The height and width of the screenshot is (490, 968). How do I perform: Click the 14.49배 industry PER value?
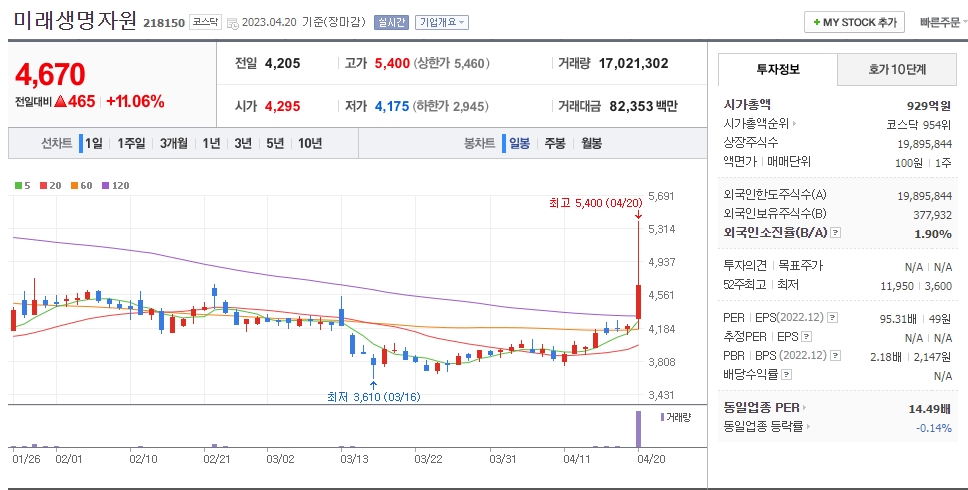click(930, 409)
